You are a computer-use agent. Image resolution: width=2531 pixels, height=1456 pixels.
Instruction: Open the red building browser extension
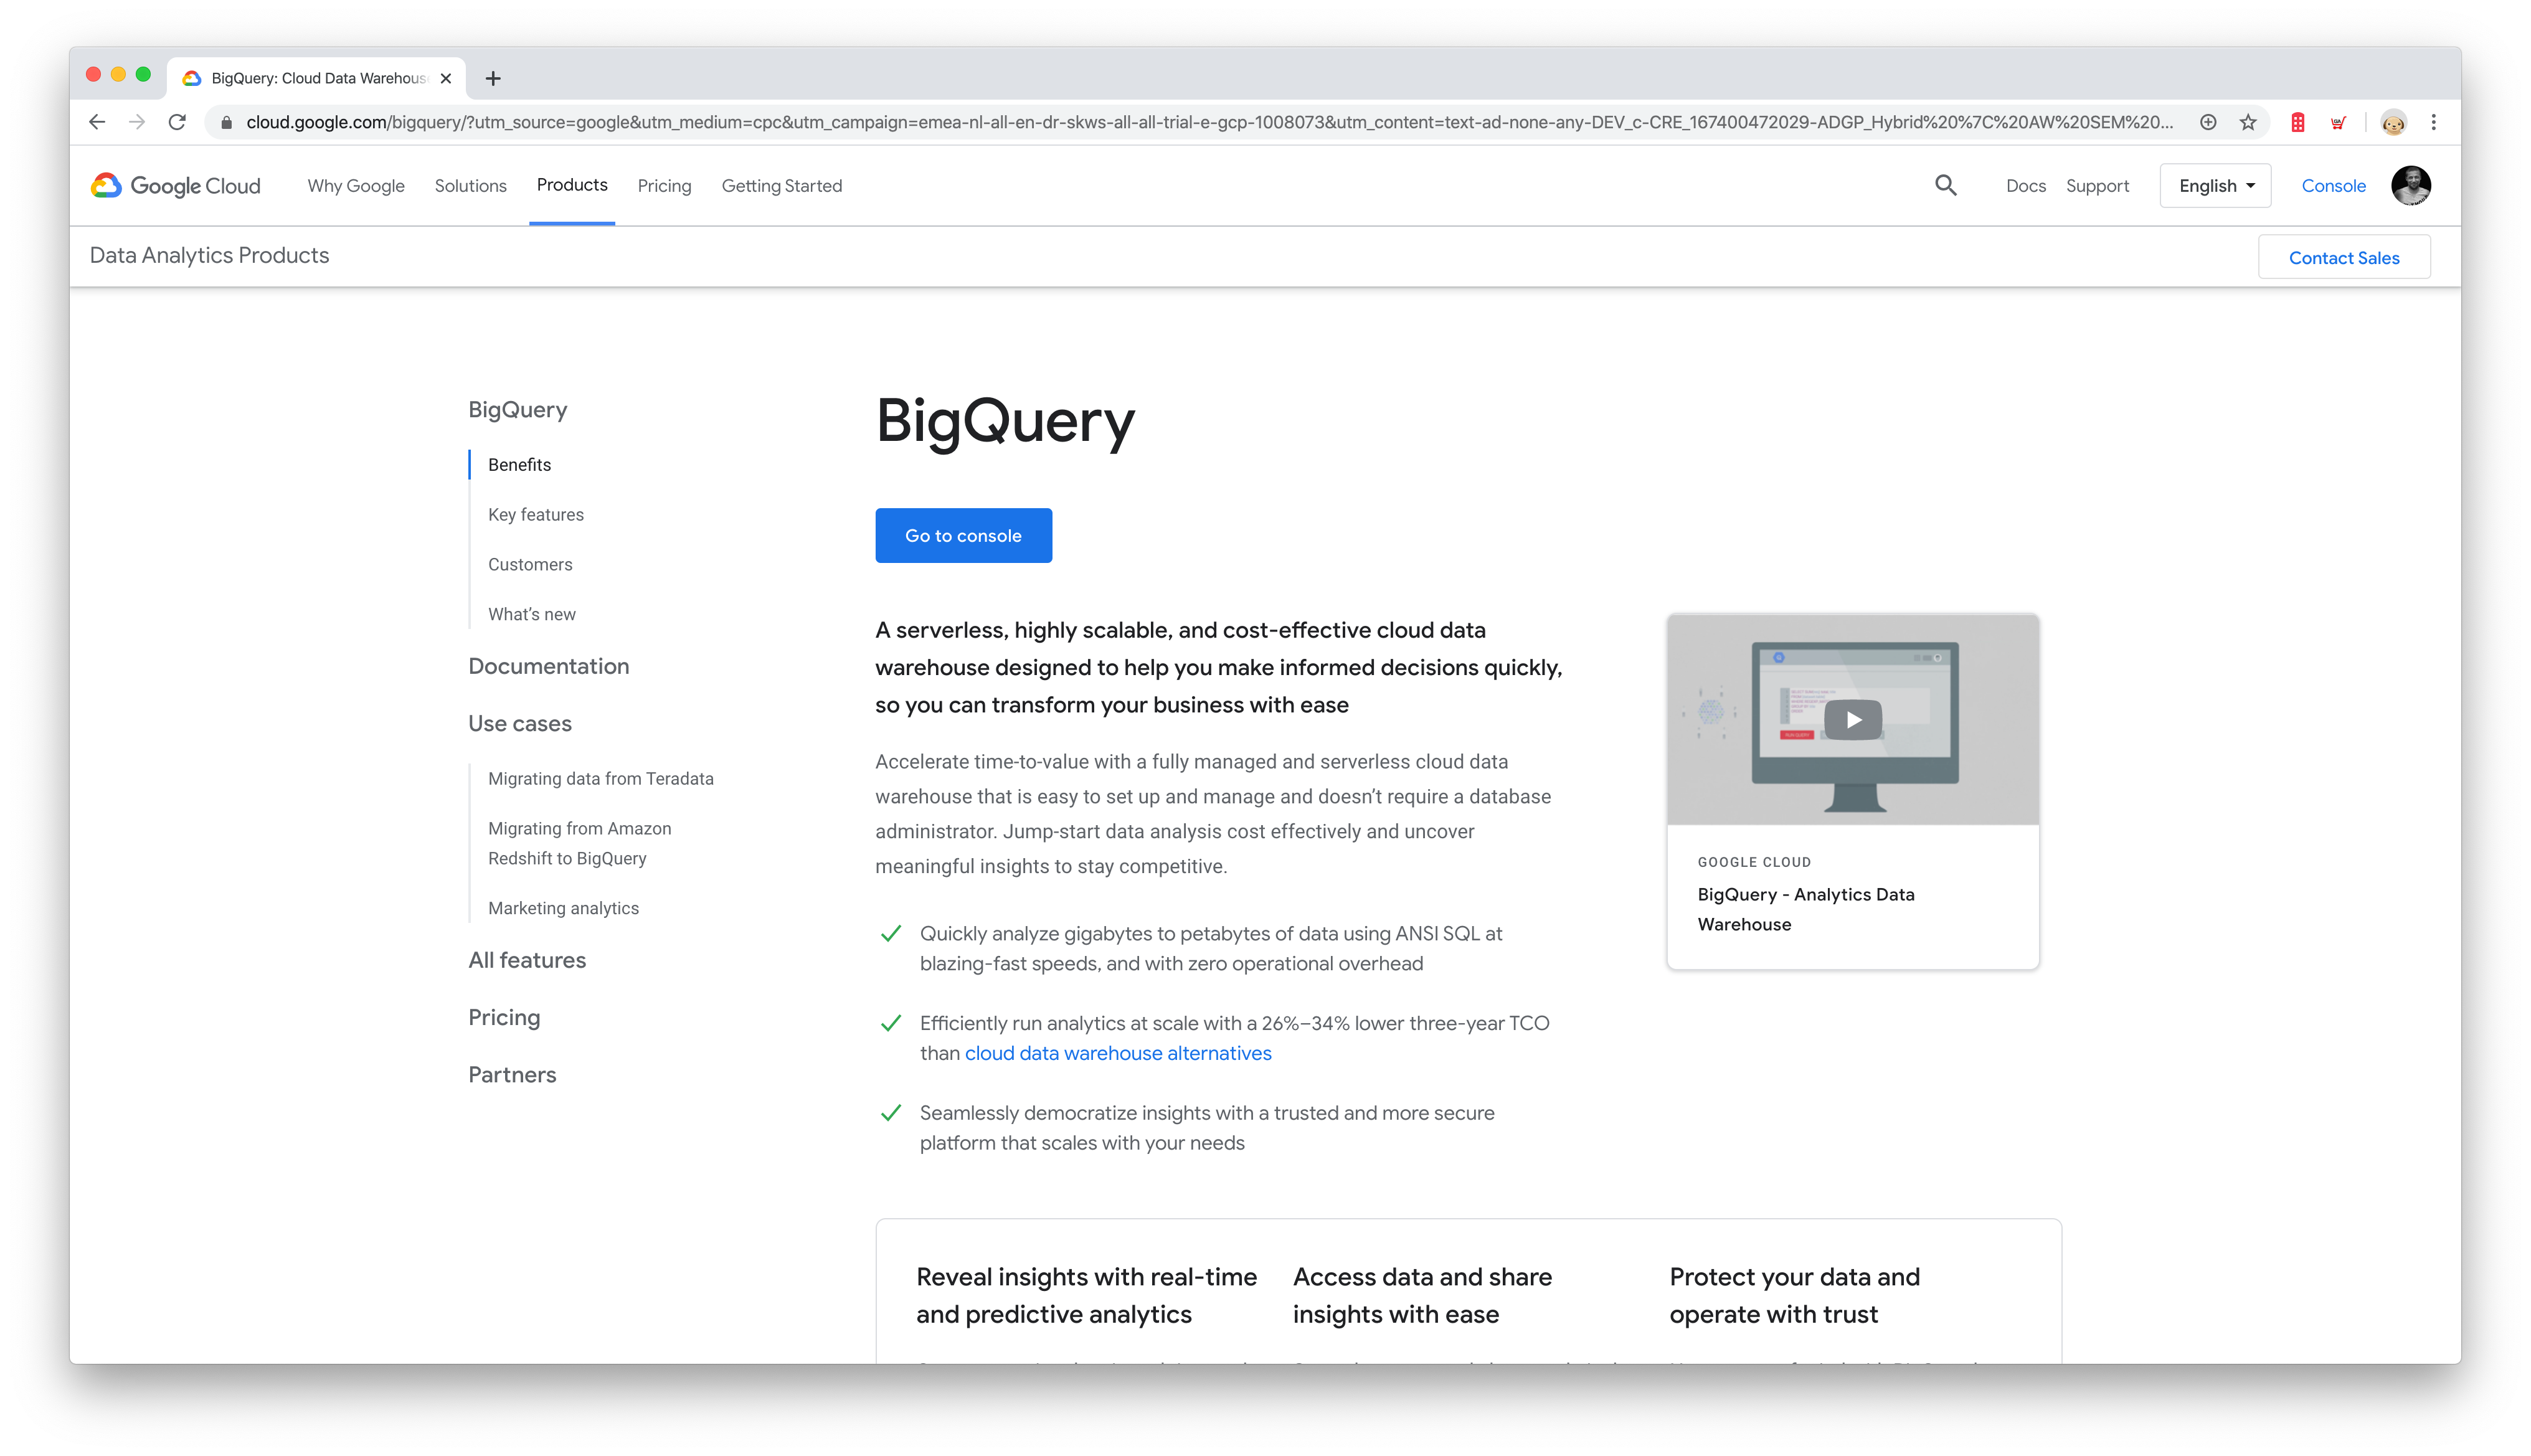2298,122
